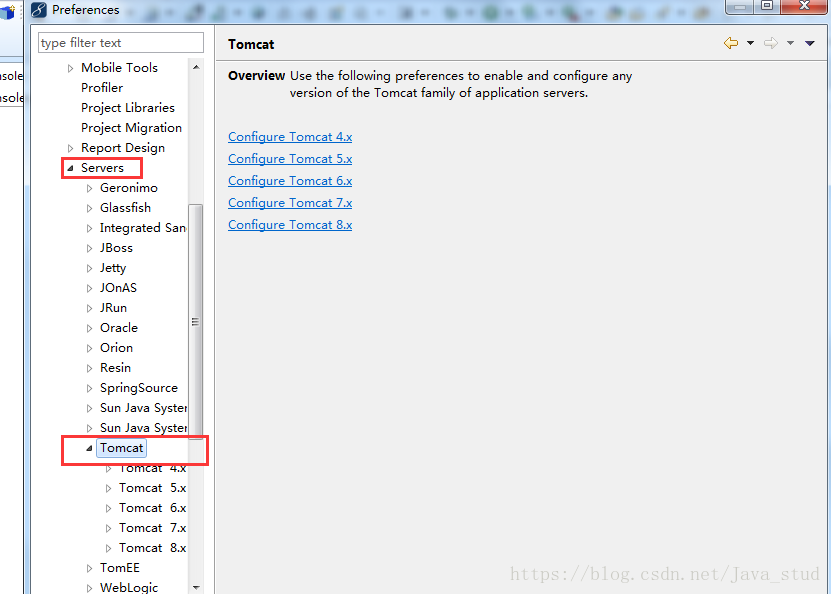
Task: Collapse the Servers node
Action: (70, 168)
